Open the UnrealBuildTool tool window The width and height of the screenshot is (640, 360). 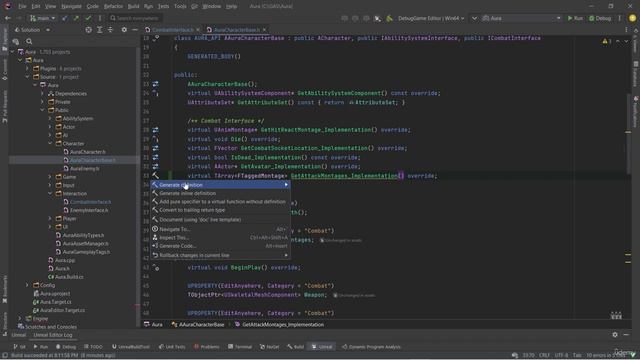tap(131, 347)
